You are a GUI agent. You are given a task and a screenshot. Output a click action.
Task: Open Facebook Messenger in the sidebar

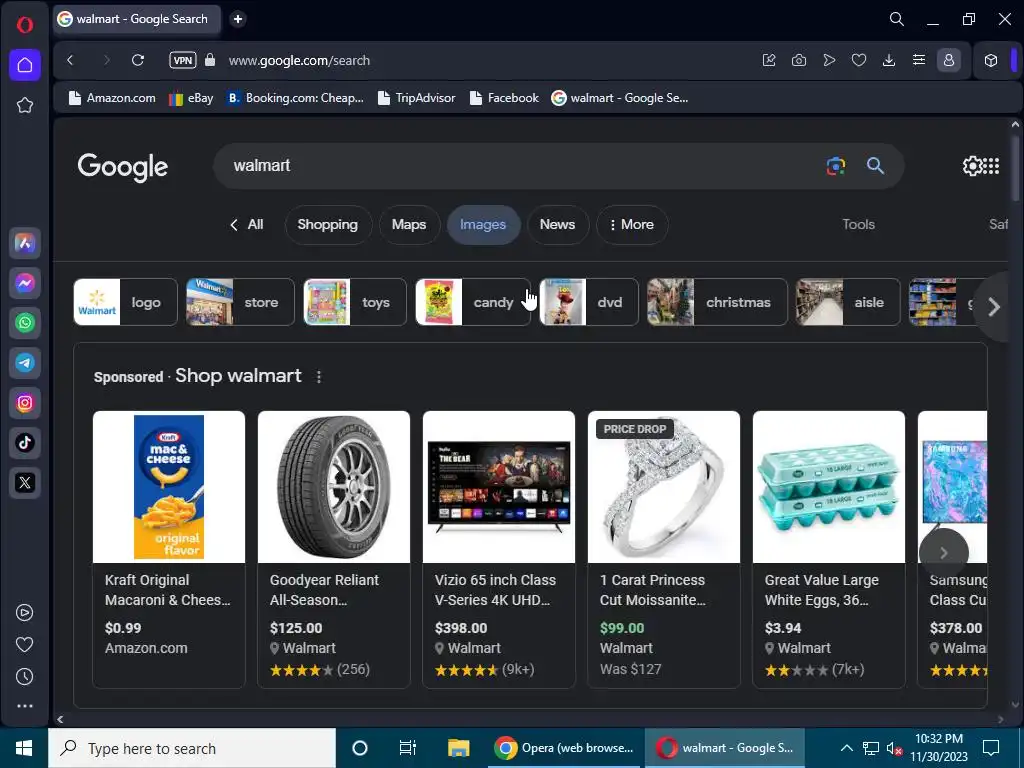[x=25, y=283]
